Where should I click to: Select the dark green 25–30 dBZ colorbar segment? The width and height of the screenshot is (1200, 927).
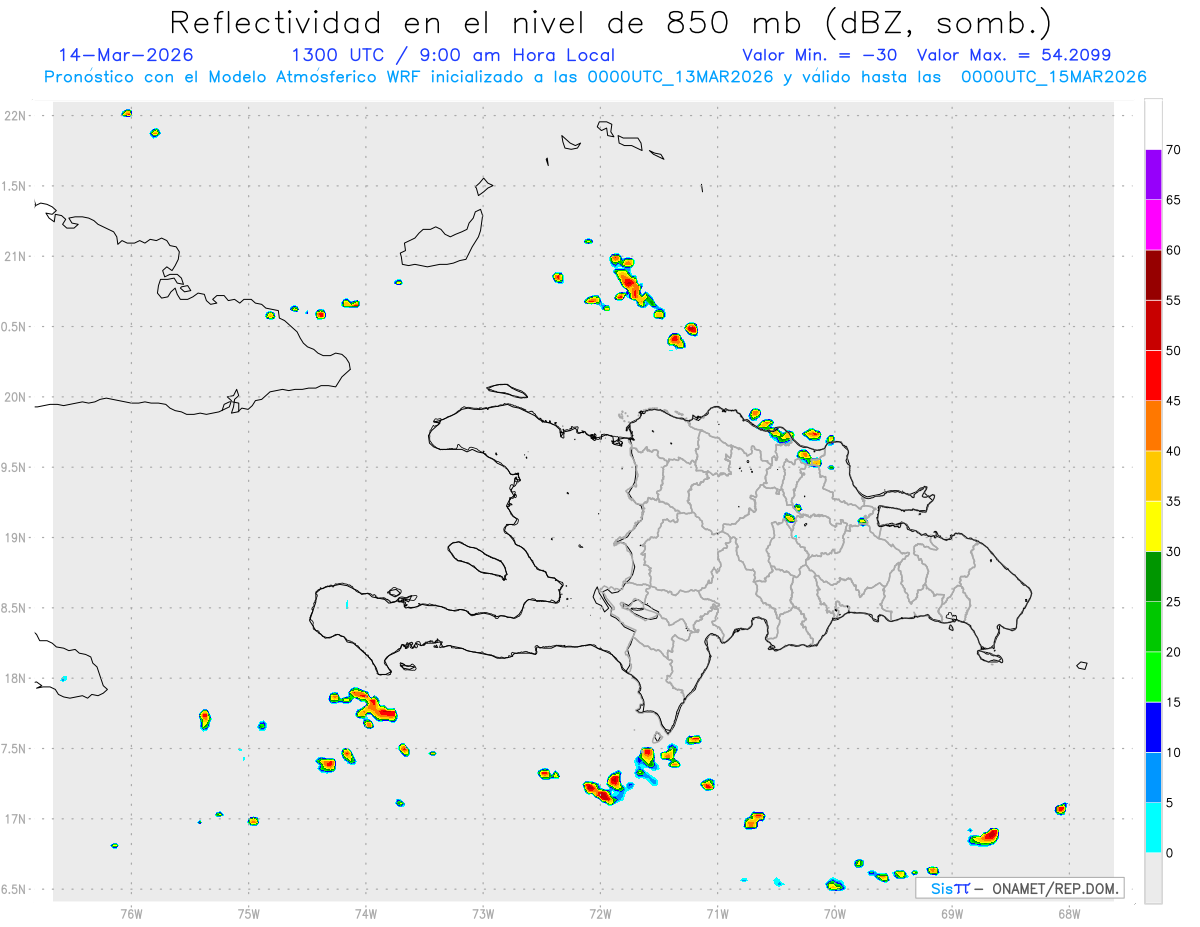coord(1153,576)
